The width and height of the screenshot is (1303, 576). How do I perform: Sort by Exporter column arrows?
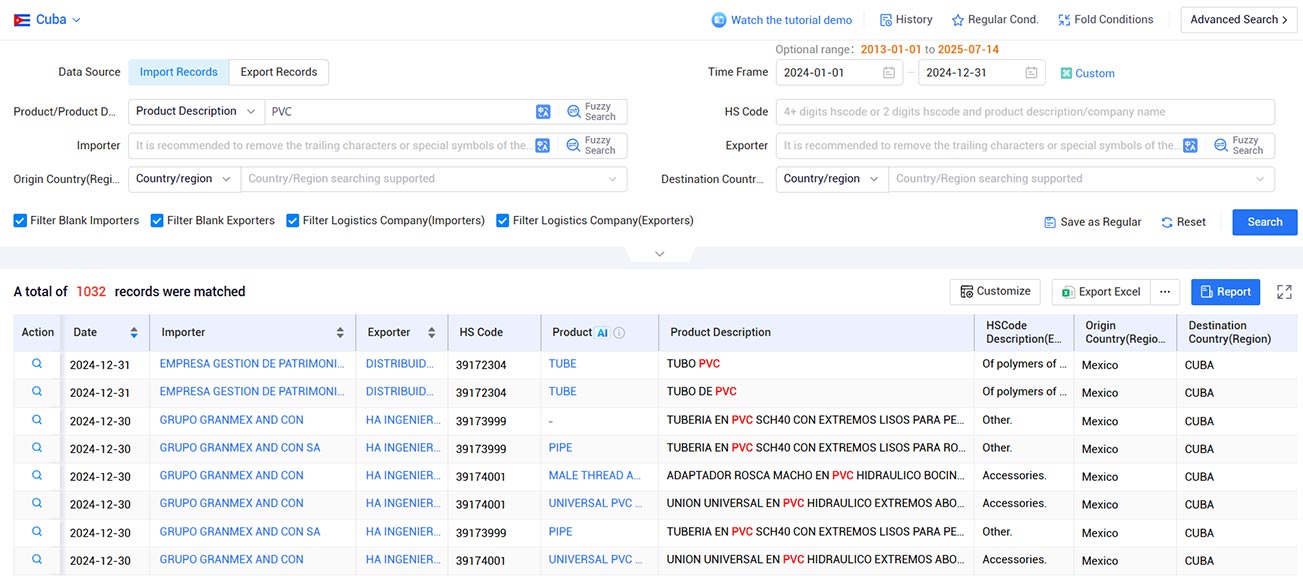click(431, 333)
